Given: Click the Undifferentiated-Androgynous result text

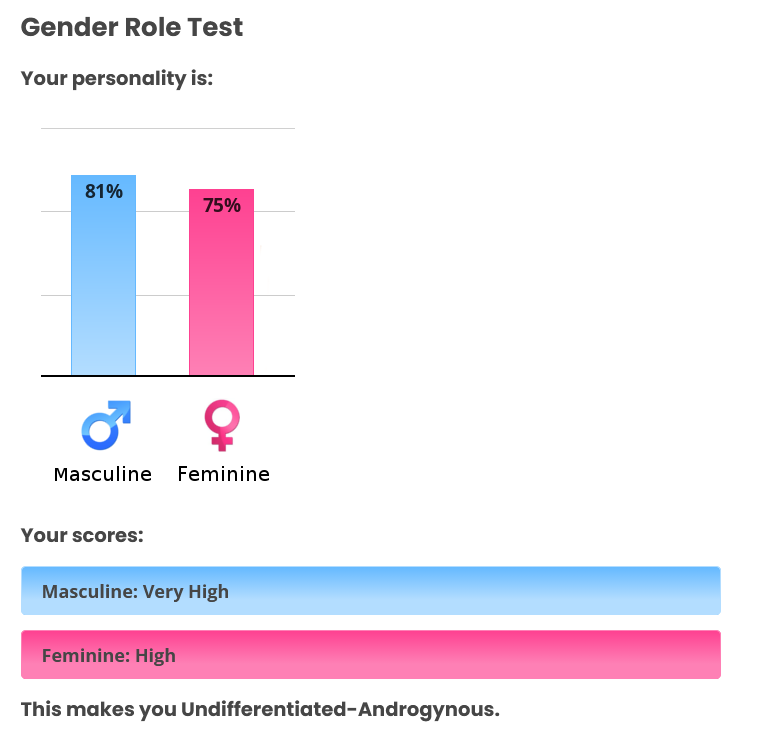Looking at the screenshot, I should pyautogui.click(x=341, y=710).
